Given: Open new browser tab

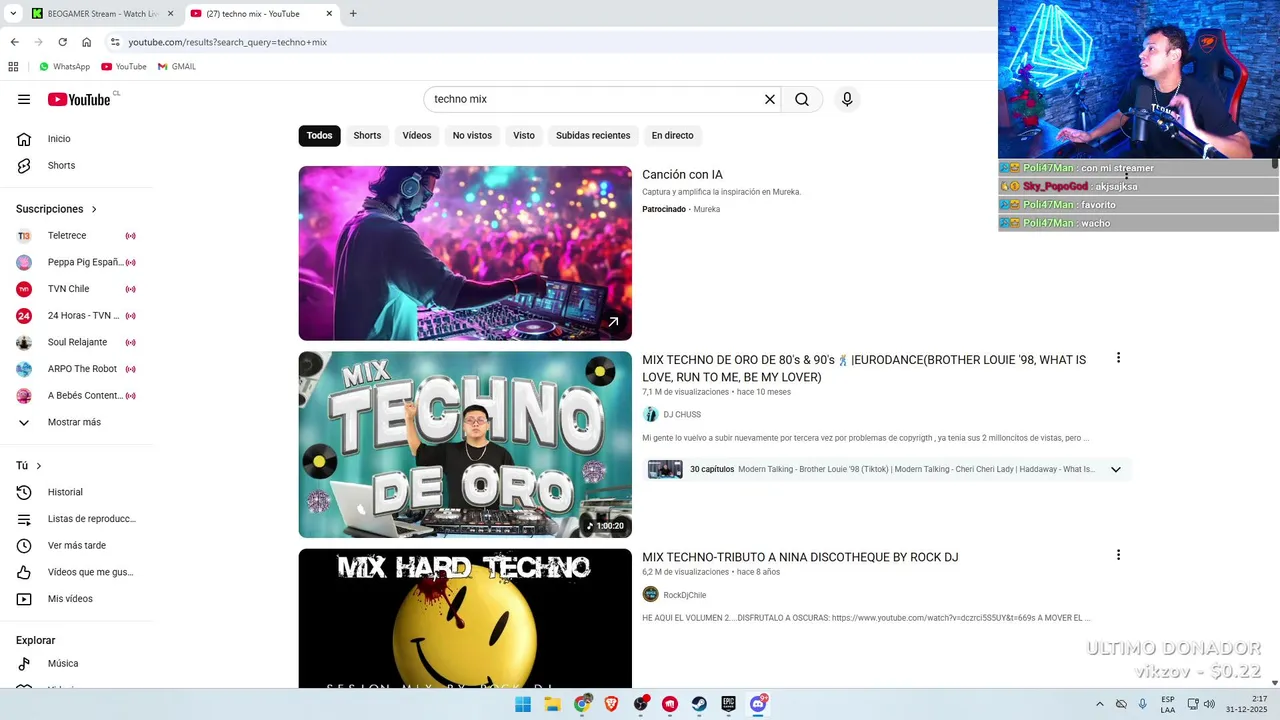Looking at the screenshot, I should coord(353,14).
